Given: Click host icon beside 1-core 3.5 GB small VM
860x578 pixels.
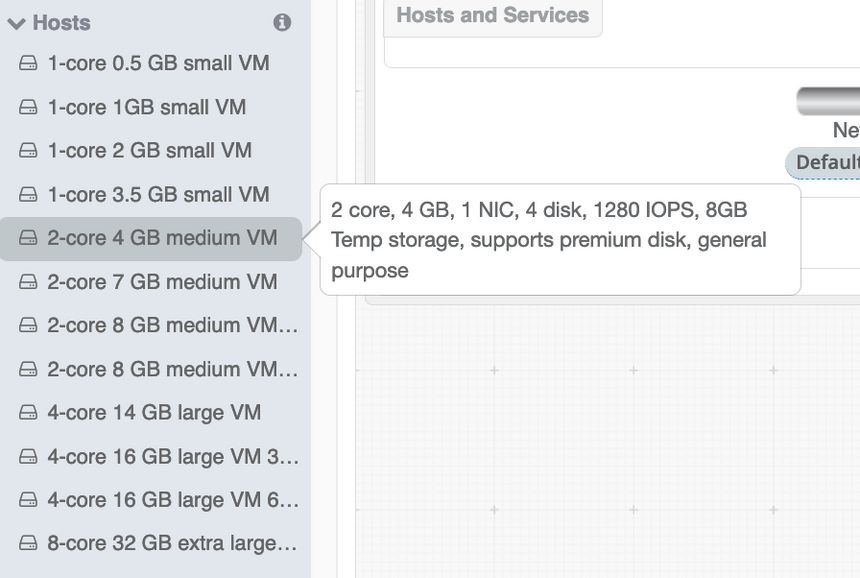Looking at the screenshot, I should 28,195.
